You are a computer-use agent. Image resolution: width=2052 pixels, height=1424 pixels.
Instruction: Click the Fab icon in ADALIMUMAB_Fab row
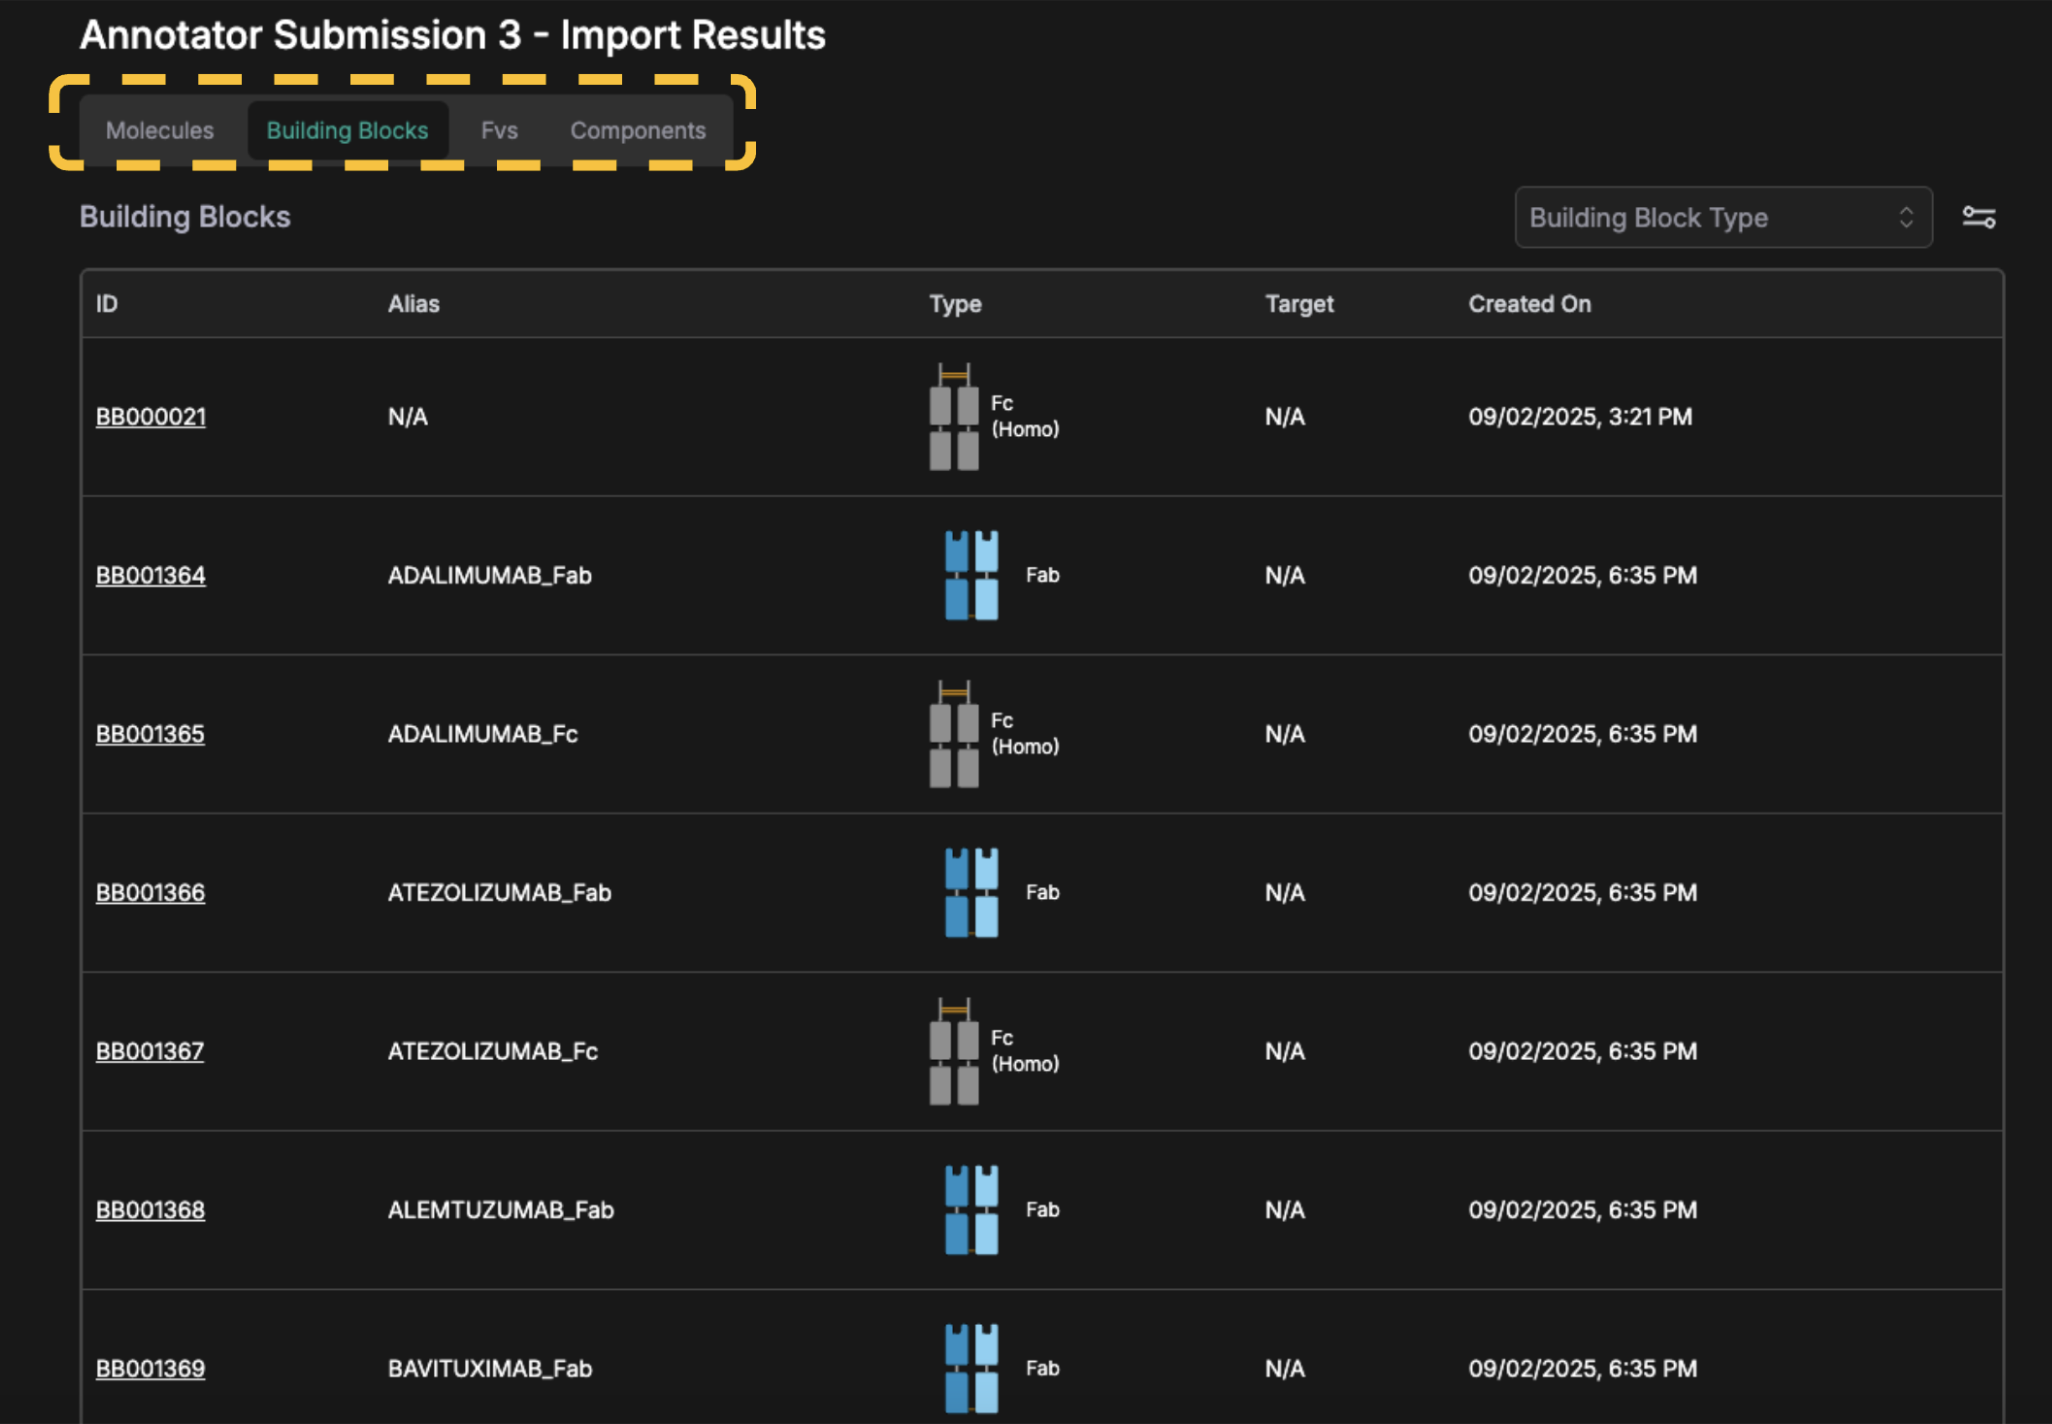click(x=971, y=575)
